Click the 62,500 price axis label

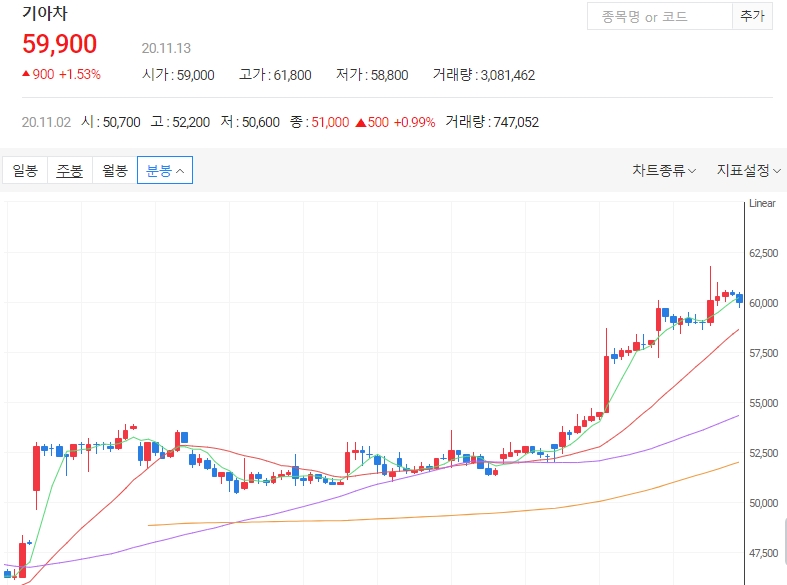tap(763, 253)
